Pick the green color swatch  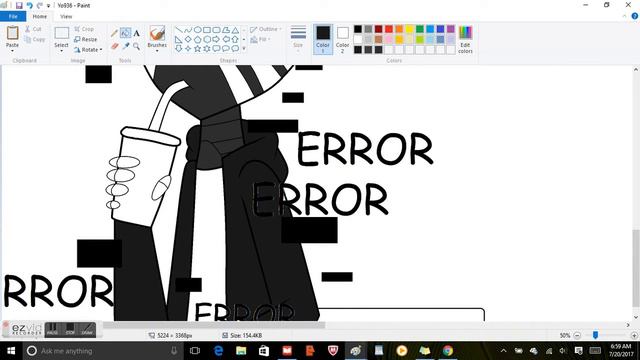[x=420, y=29]
